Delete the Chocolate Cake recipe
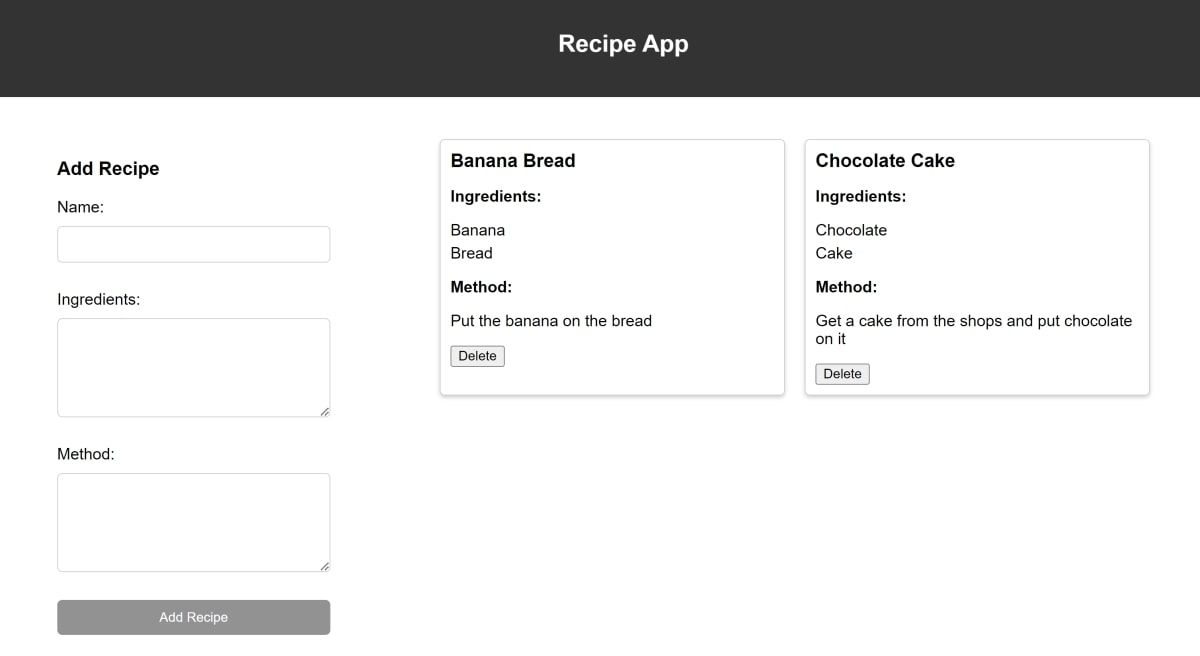Viewport: 1200px width, 656px height. point(842,374)
